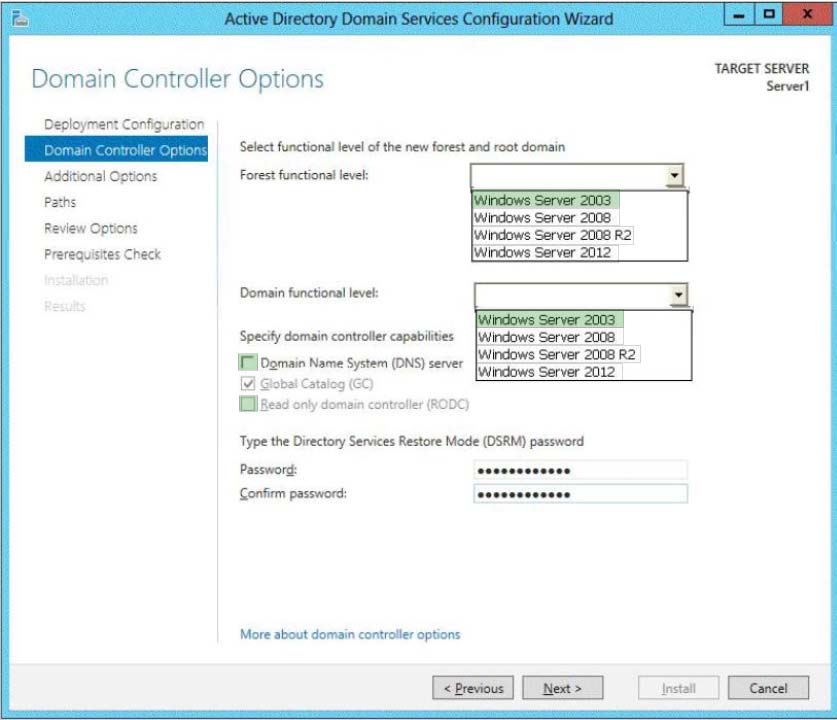The width and height of the screenshot is (837, 720).
Task: Focus the Confirm password field
Action: (579, 494)
